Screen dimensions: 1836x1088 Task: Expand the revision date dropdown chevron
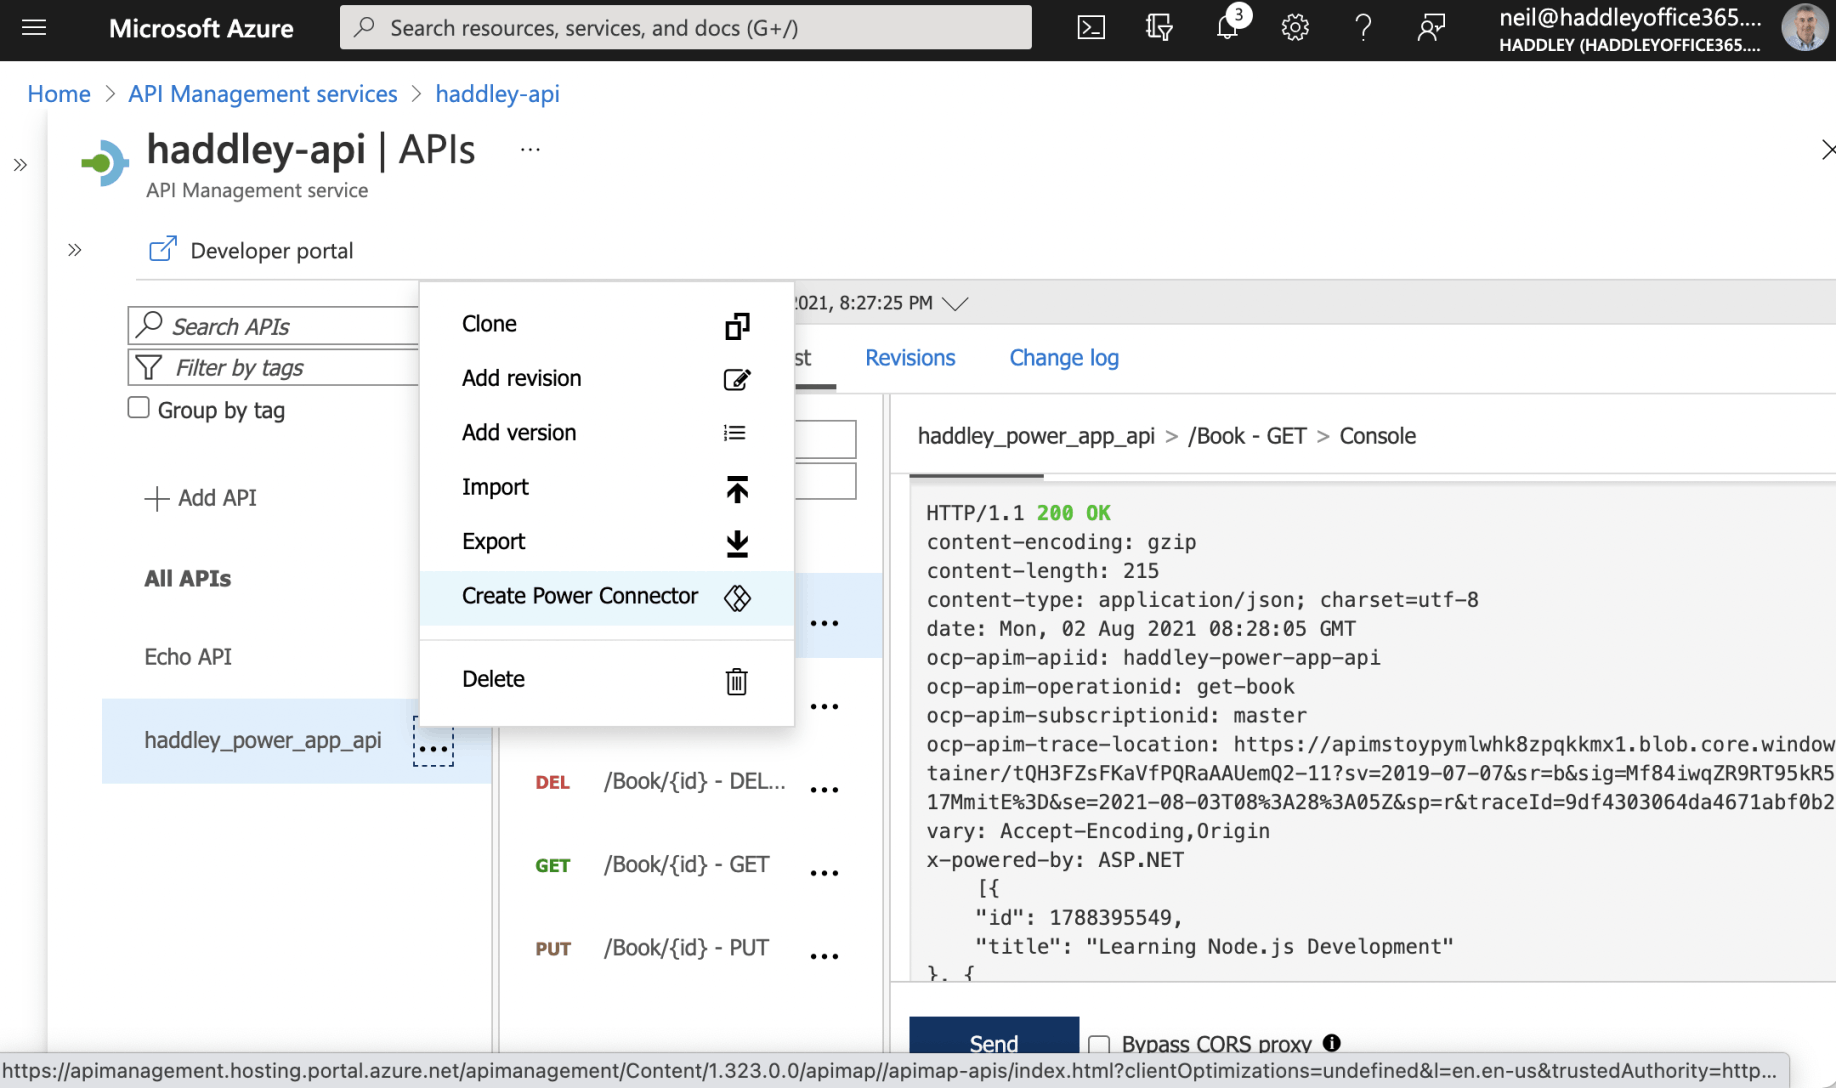click(955, 303)
